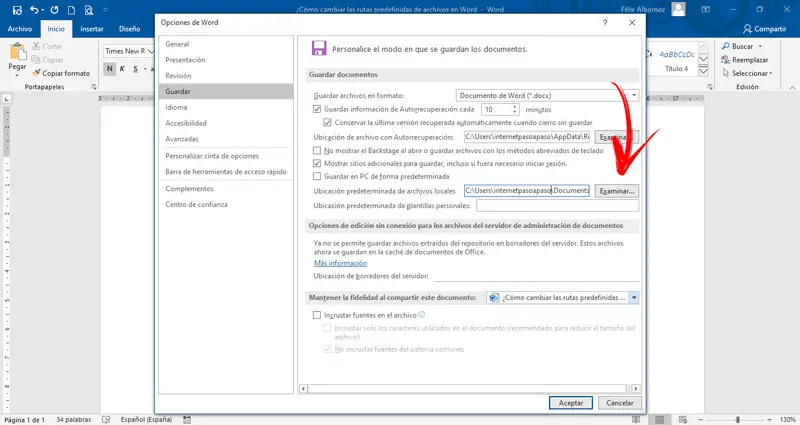Switch to web layout view icon

point(683,419)
